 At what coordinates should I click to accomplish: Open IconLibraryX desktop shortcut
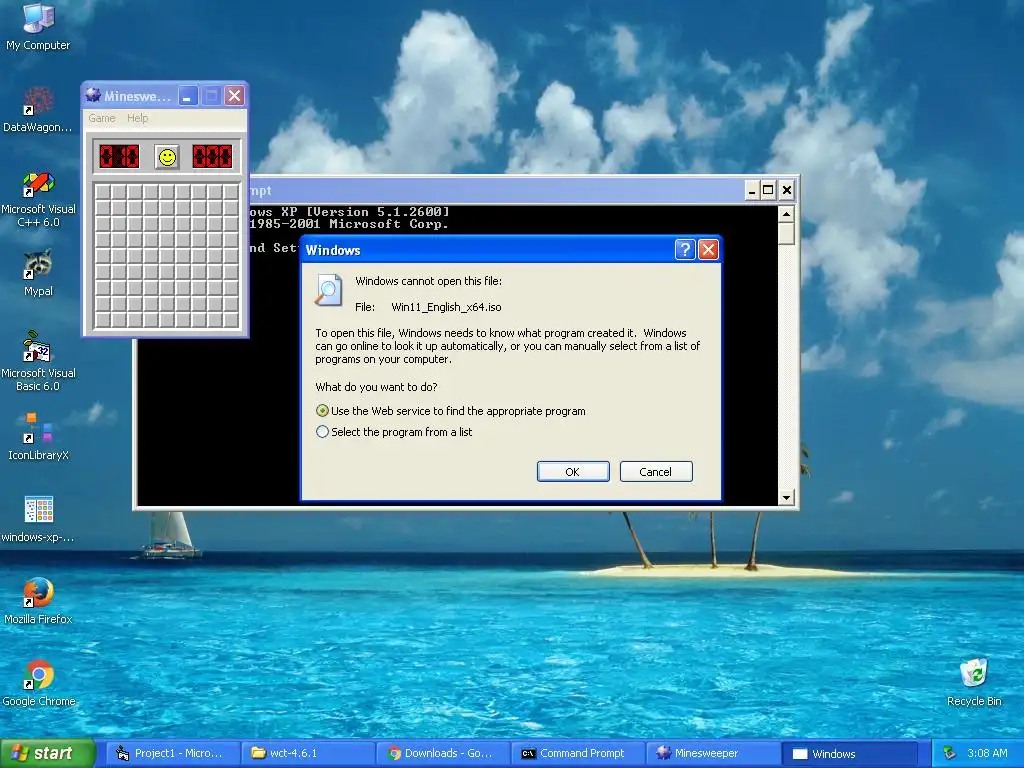pos(38,436)
